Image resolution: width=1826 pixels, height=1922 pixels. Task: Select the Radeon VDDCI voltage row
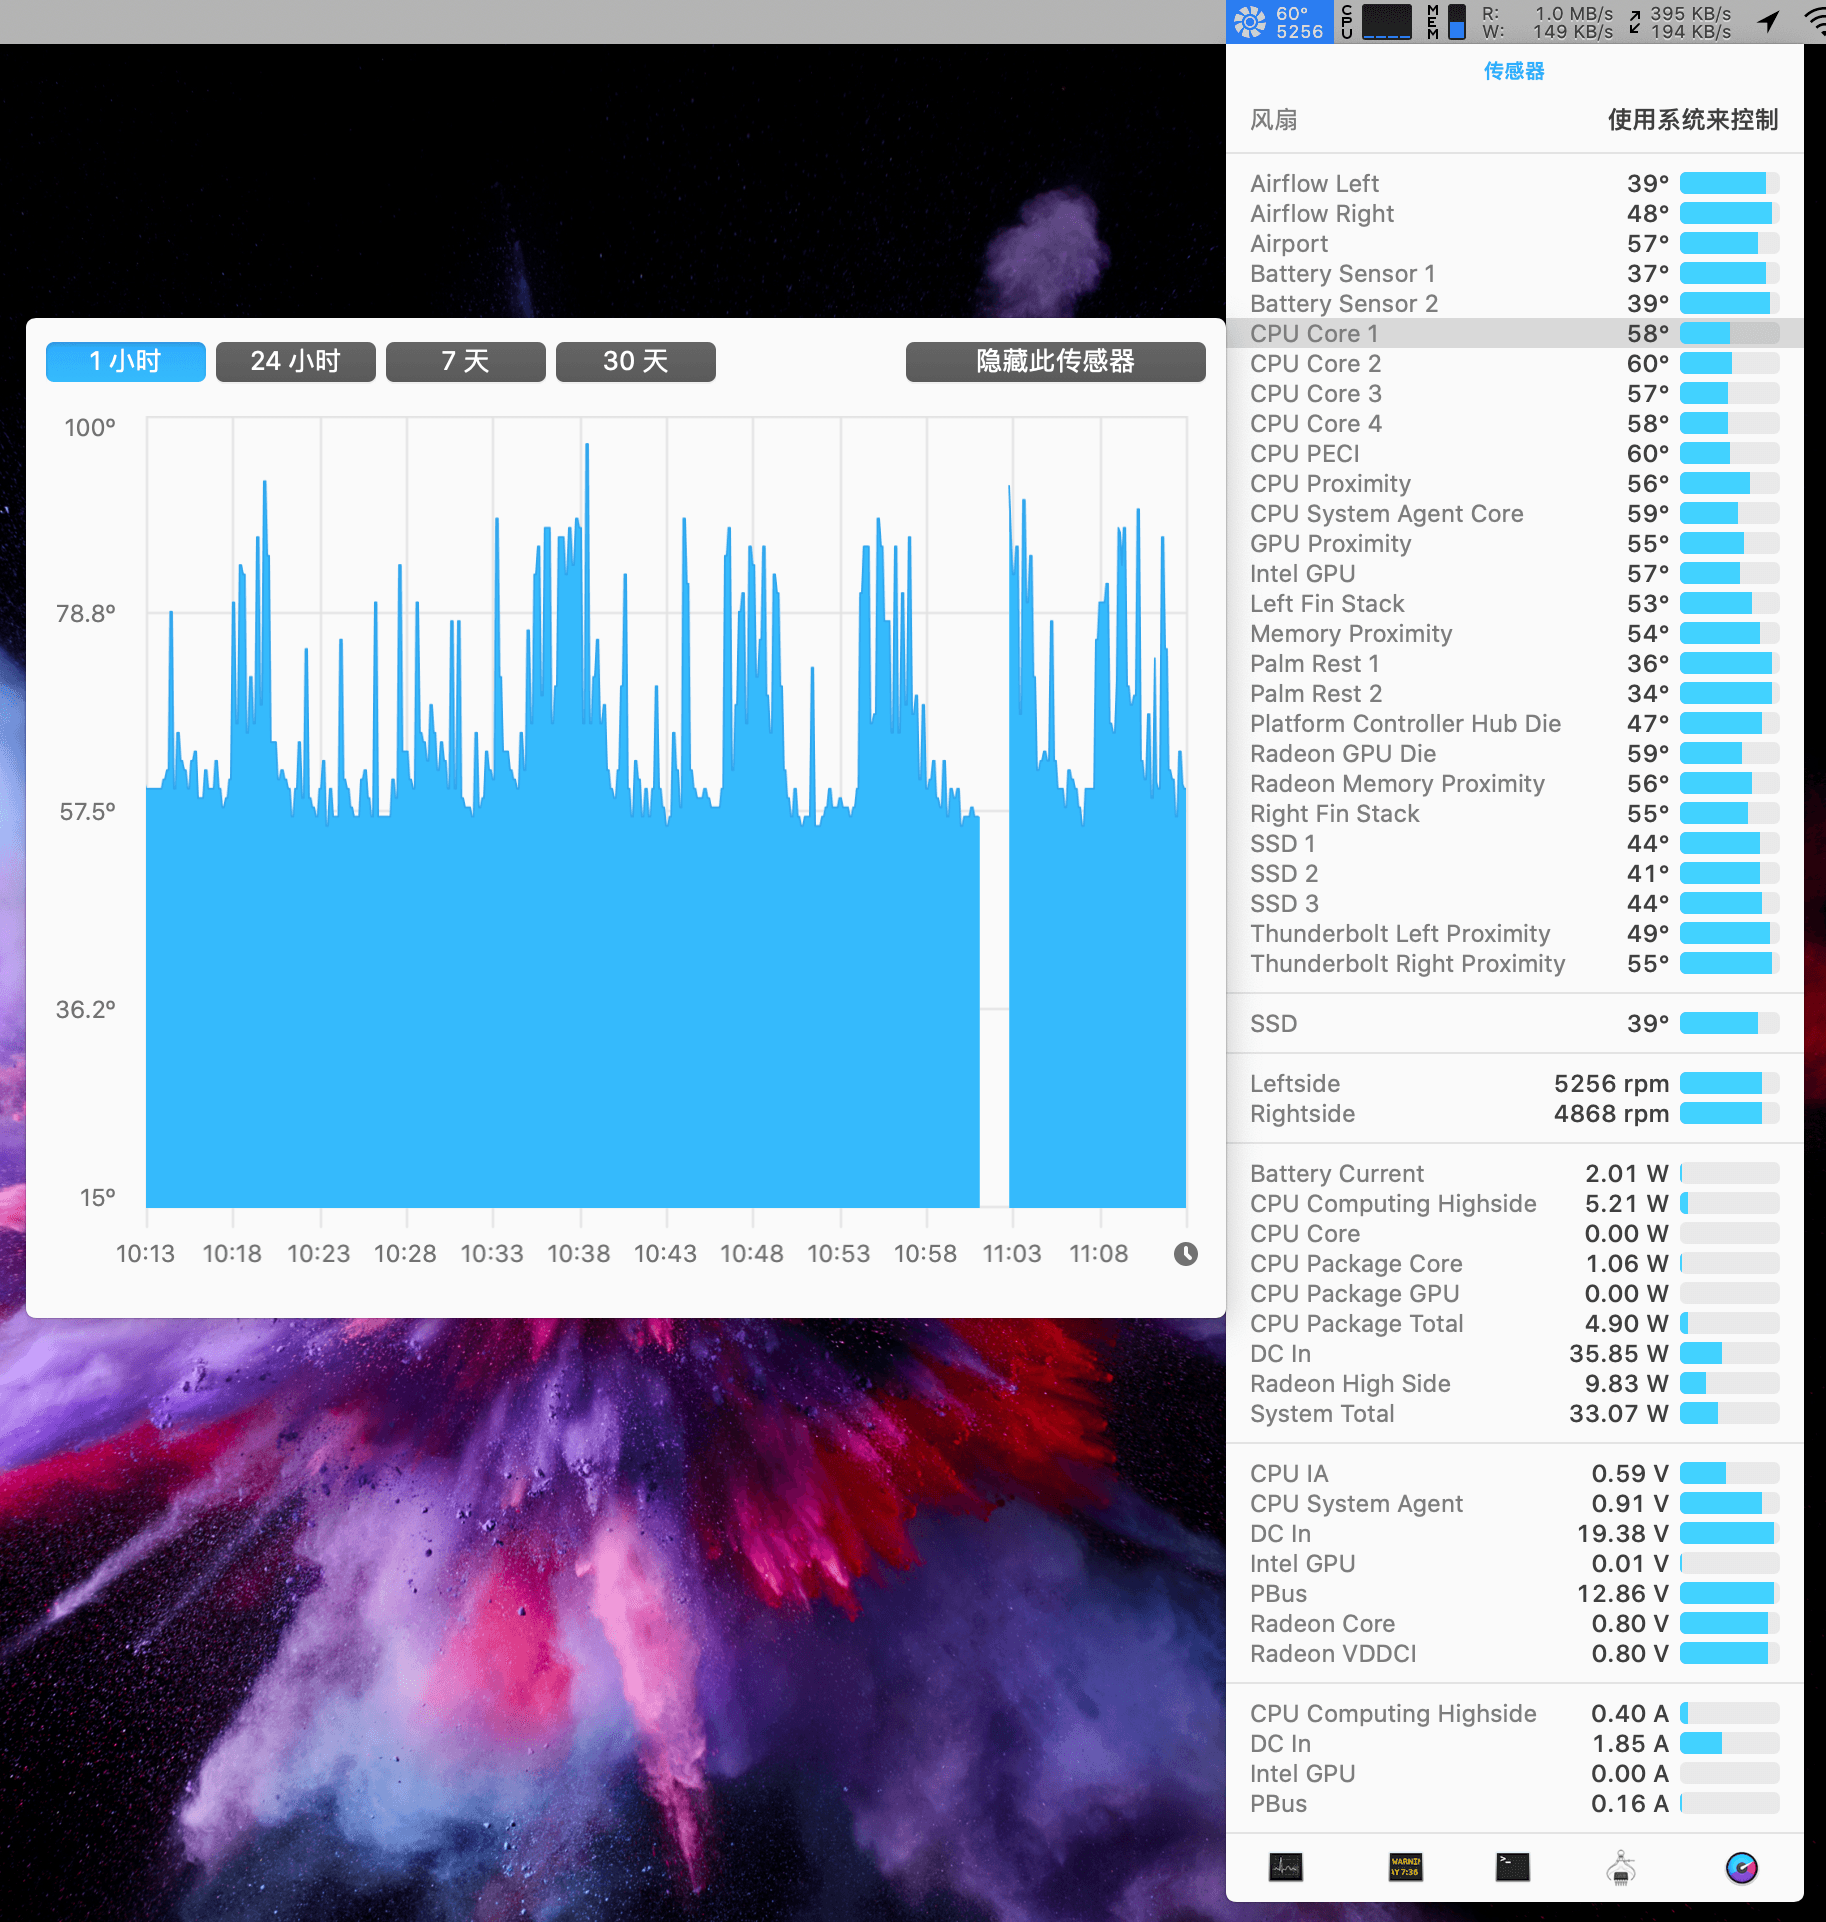click(1515, 1653)
